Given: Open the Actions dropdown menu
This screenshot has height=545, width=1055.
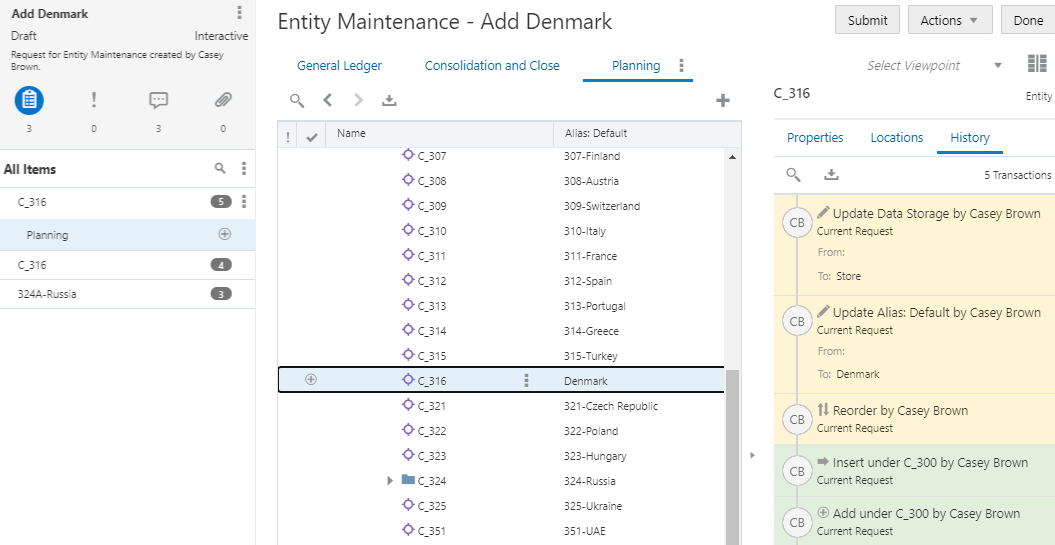Looking at the screenshot, I should [950, 20].
